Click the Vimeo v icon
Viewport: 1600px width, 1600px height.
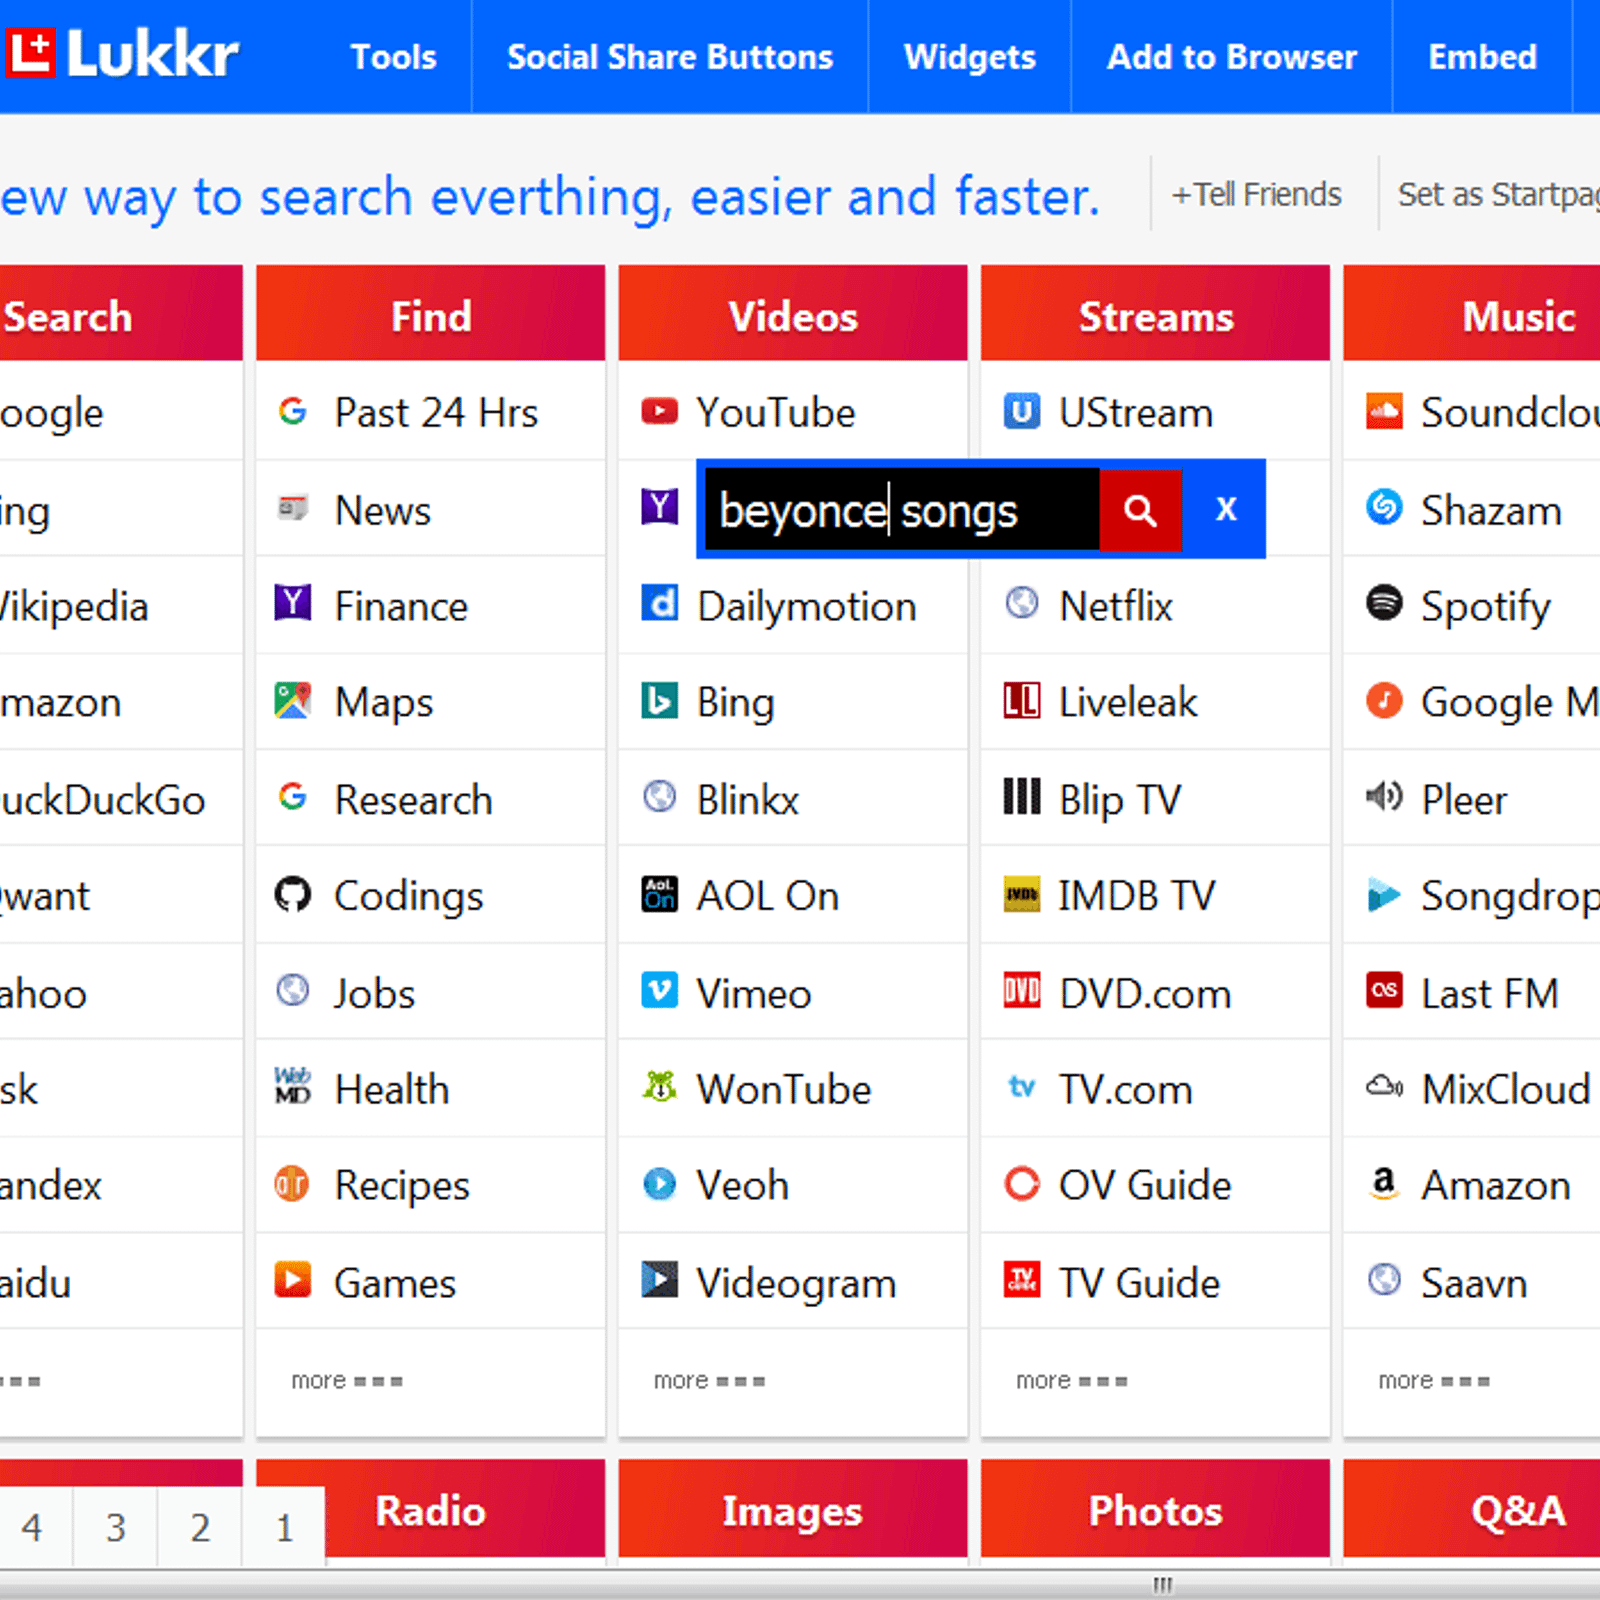pos(659,991)
